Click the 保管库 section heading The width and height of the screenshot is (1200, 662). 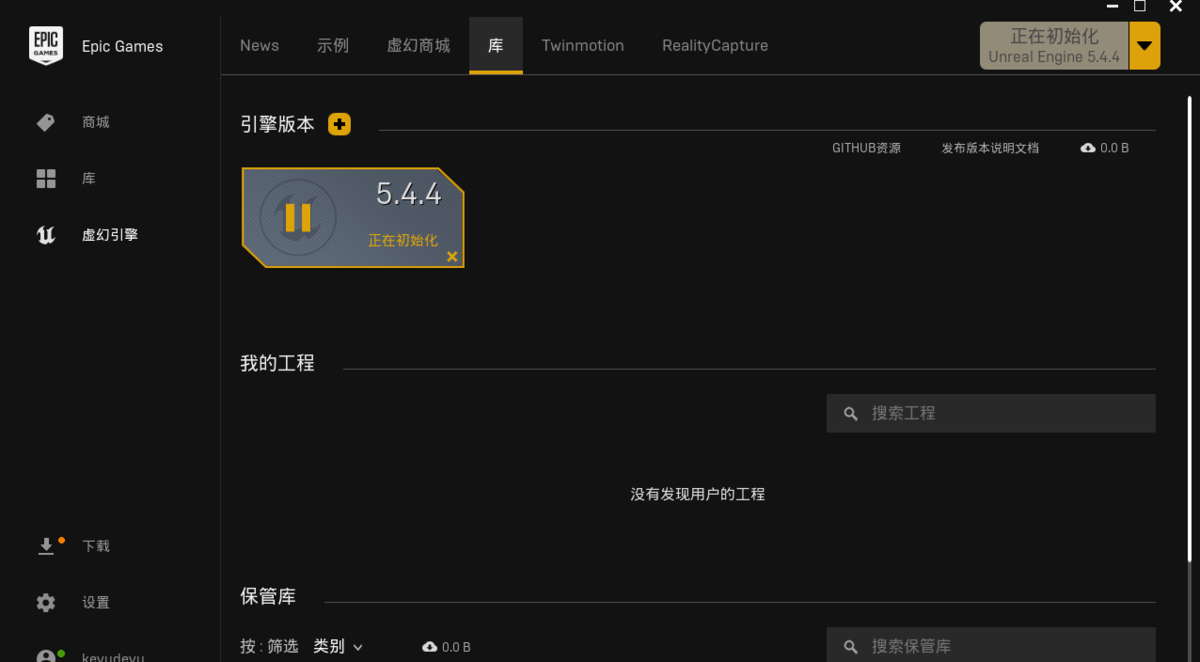click(x=268, y=597)
